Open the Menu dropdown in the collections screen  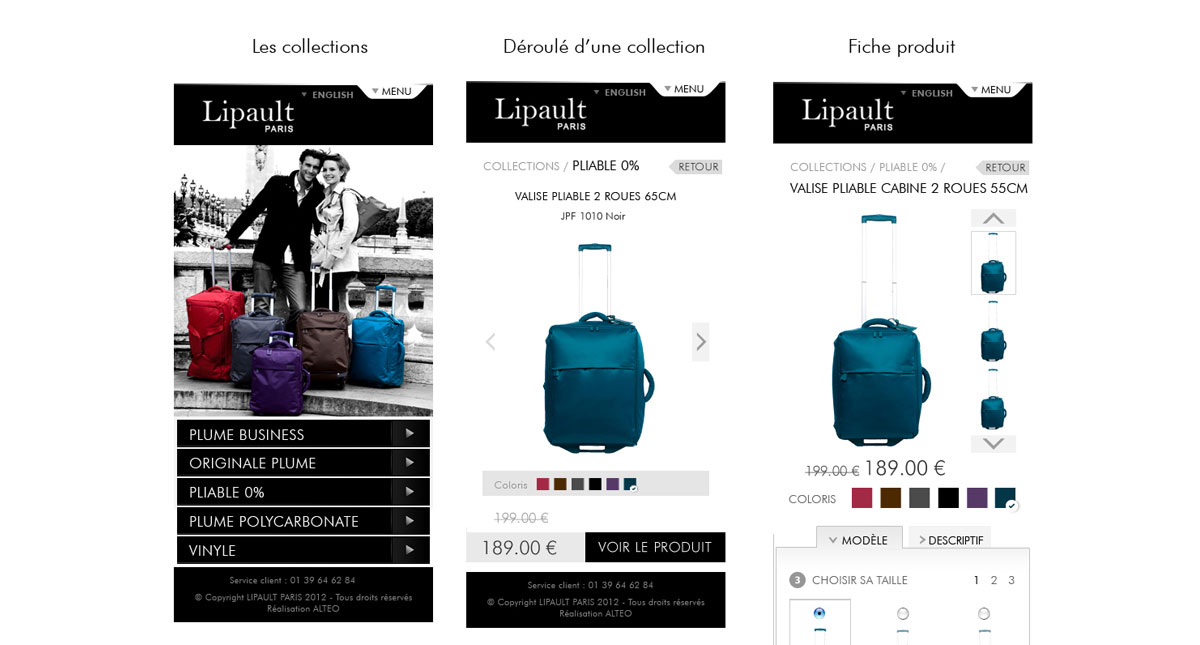coord(392,91)
